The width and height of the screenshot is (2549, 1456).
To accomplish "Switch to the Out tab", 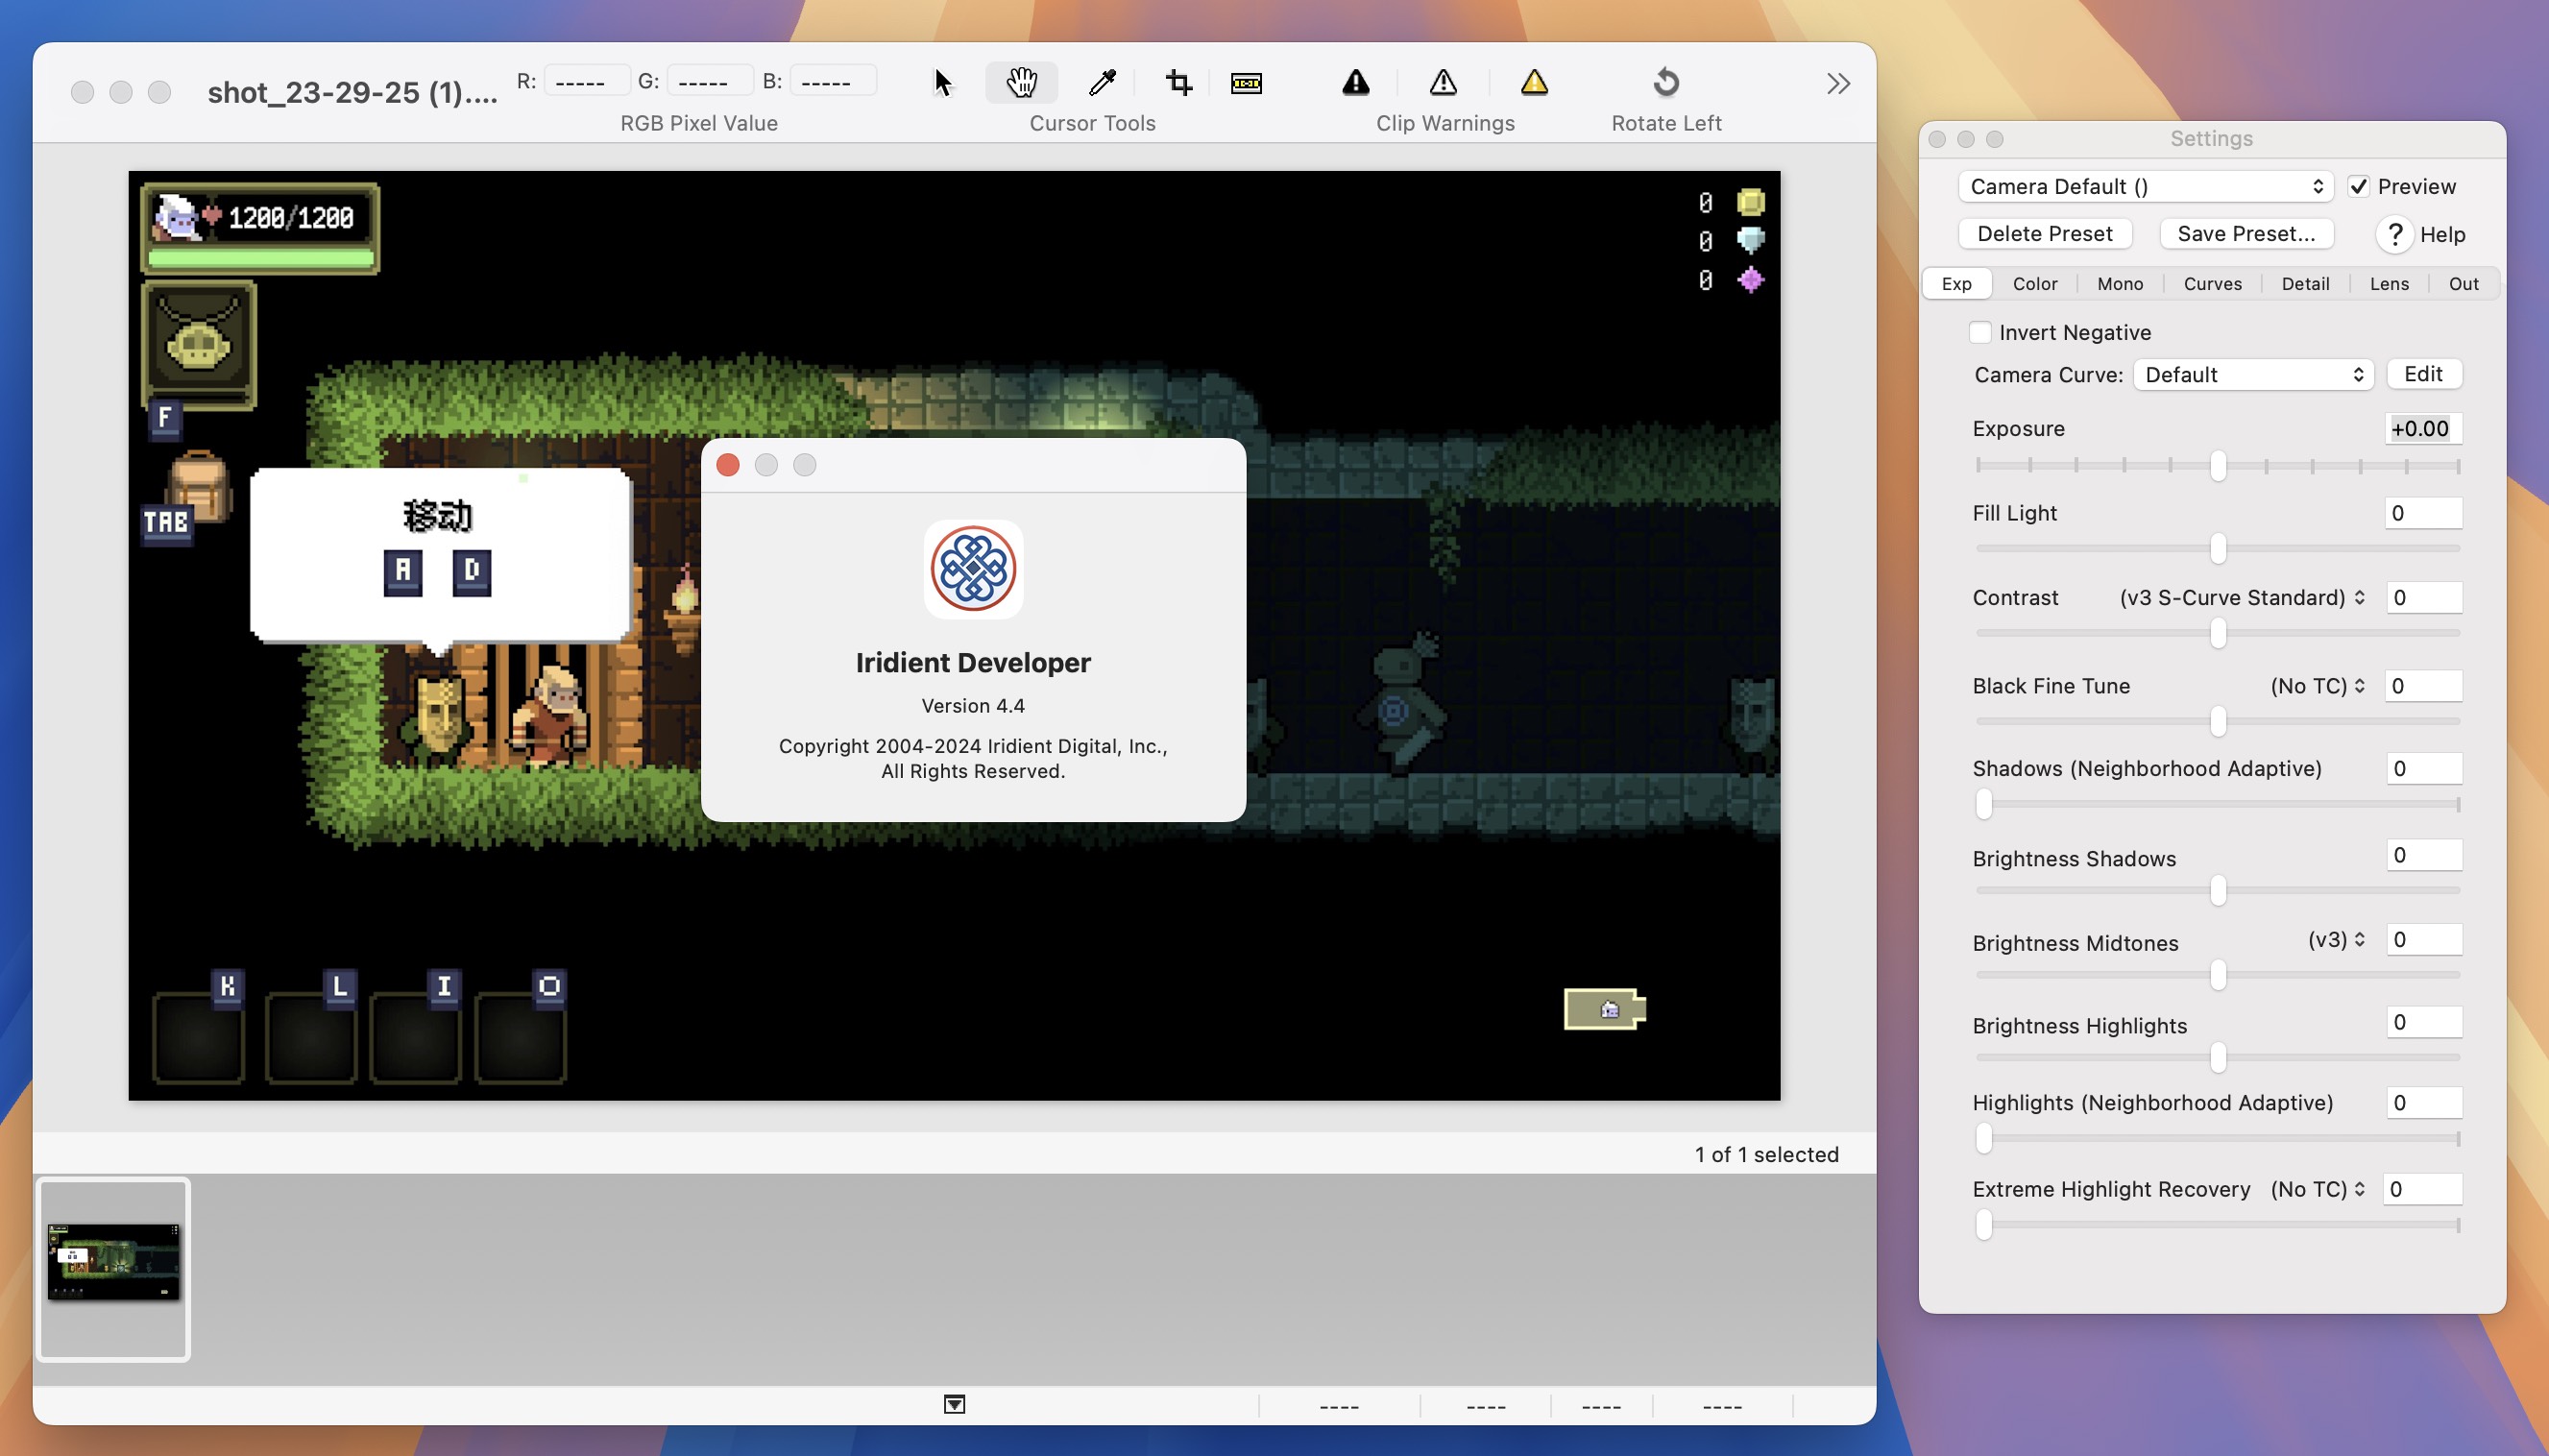I will pyautogui.click(x=2463, y=284).
